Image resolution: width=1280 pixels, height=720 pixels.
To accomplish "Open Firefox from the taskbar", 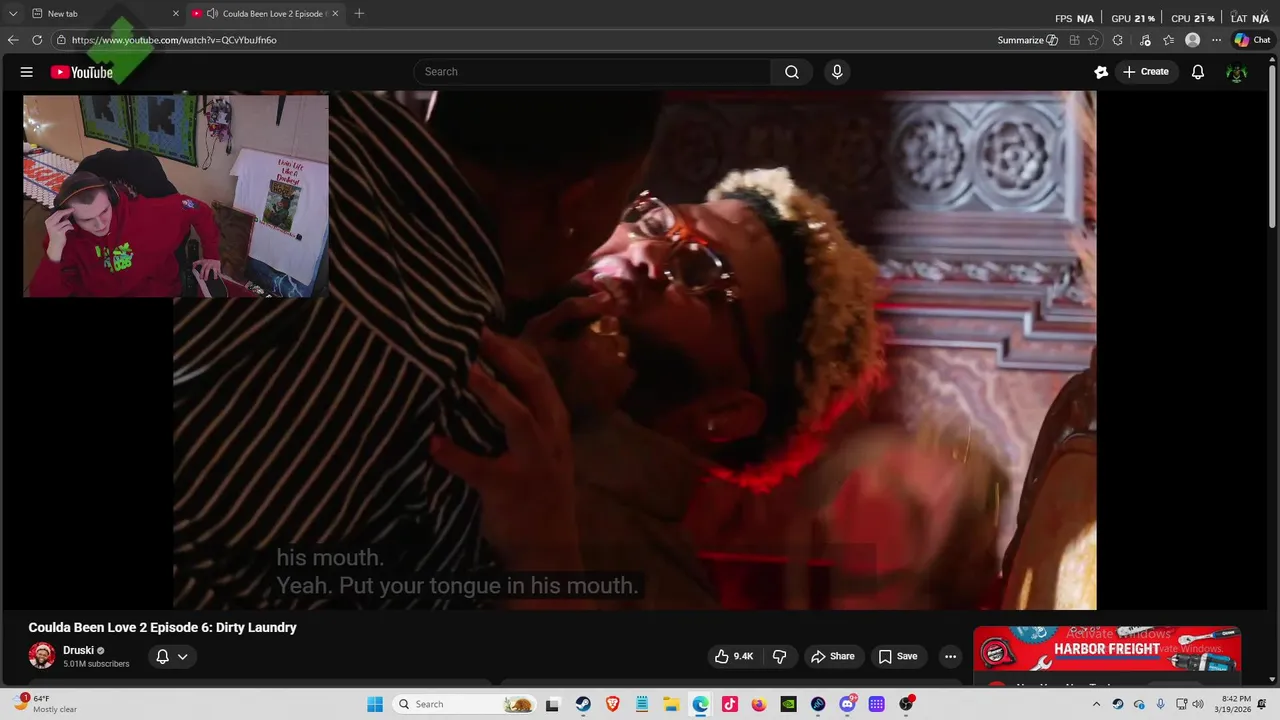I will pos(759,704).
